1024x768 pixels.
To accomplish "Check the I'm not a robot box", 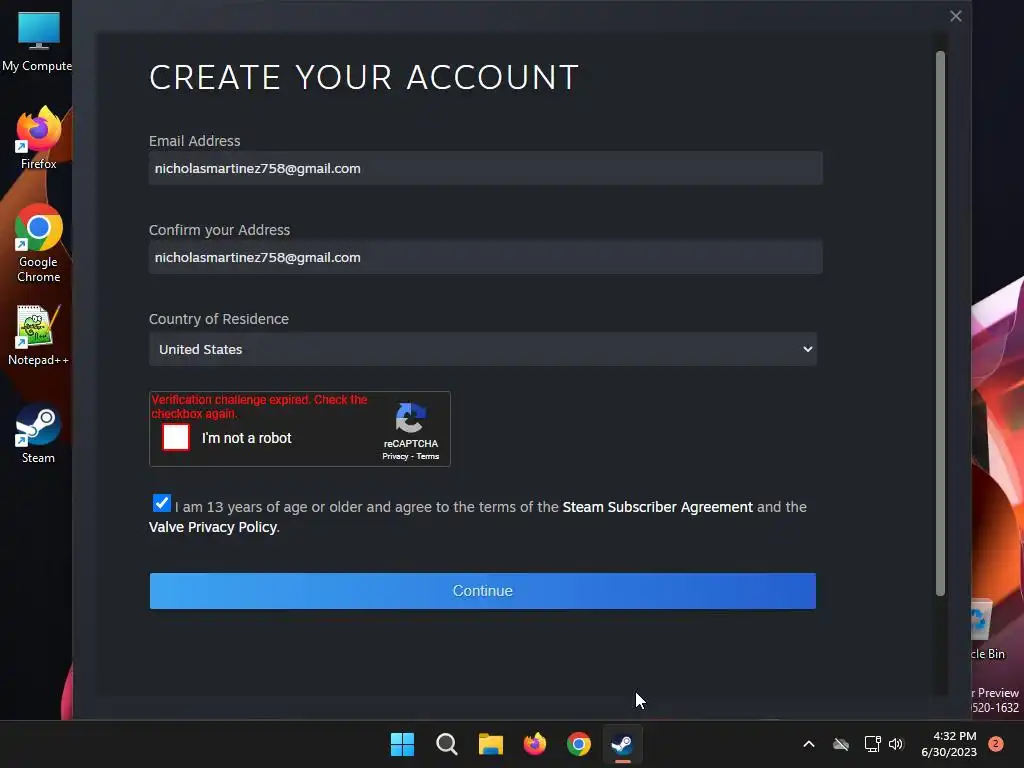I will point(176,437).
